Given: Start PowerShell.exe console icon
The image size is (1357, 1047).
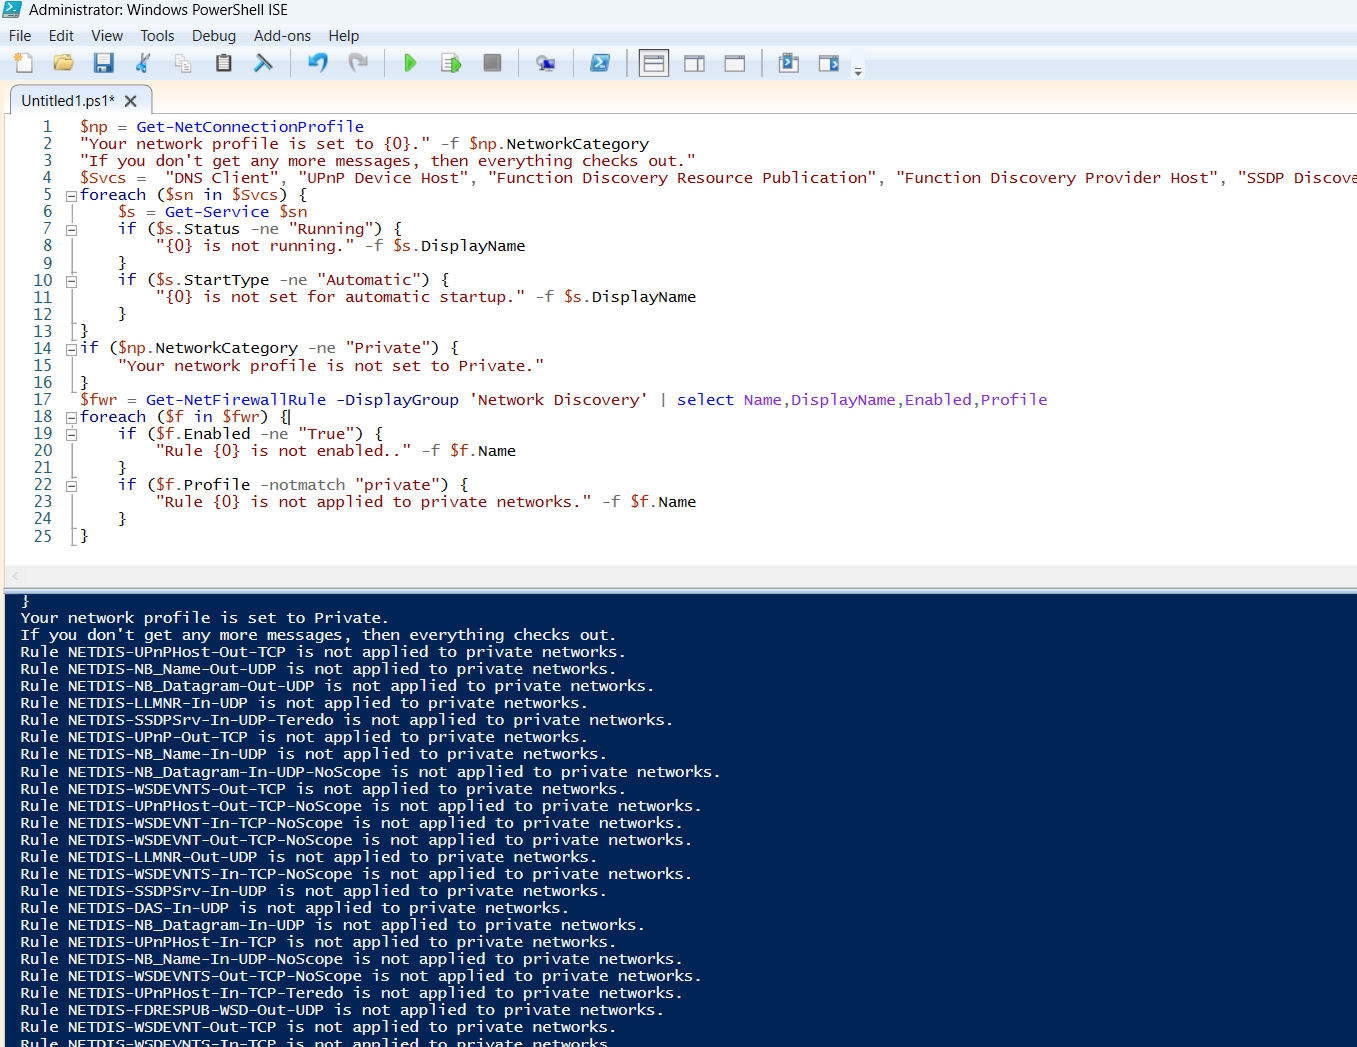Looking at the screenshot, I should click(x=600, y=63).
